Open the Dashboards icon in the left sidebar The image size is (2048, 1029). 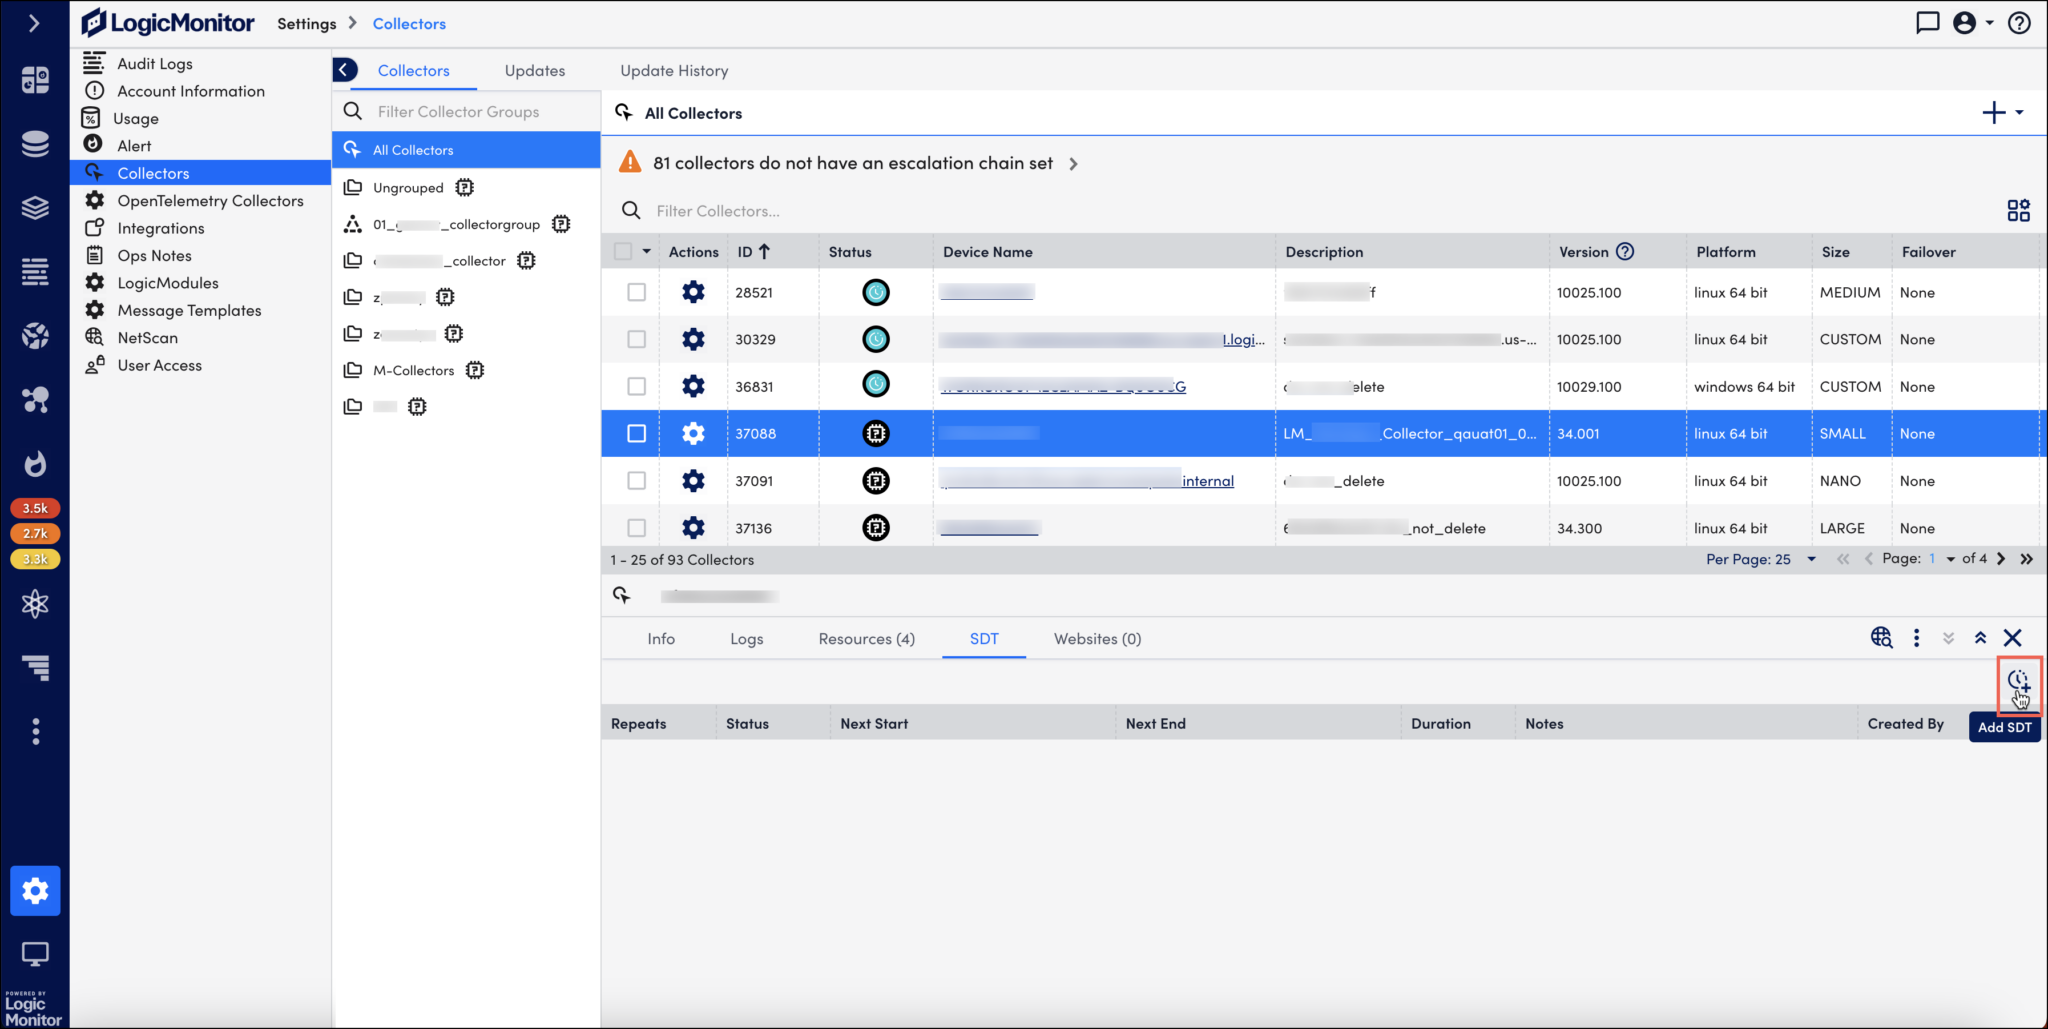35,78
